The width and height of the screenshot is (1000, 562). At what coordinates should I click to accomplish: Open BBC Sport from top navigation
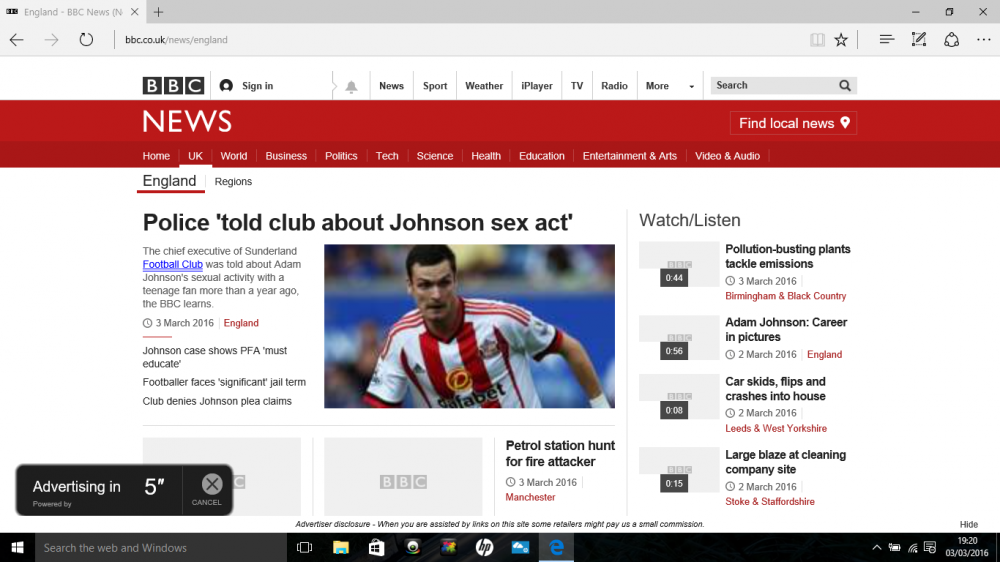tap(435, 85)
